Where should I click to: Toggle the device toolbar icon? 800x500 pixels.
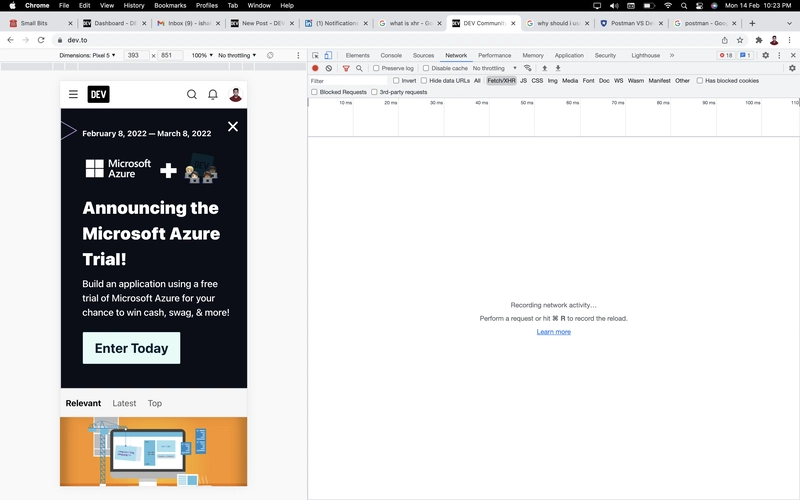tap(328, 55)
